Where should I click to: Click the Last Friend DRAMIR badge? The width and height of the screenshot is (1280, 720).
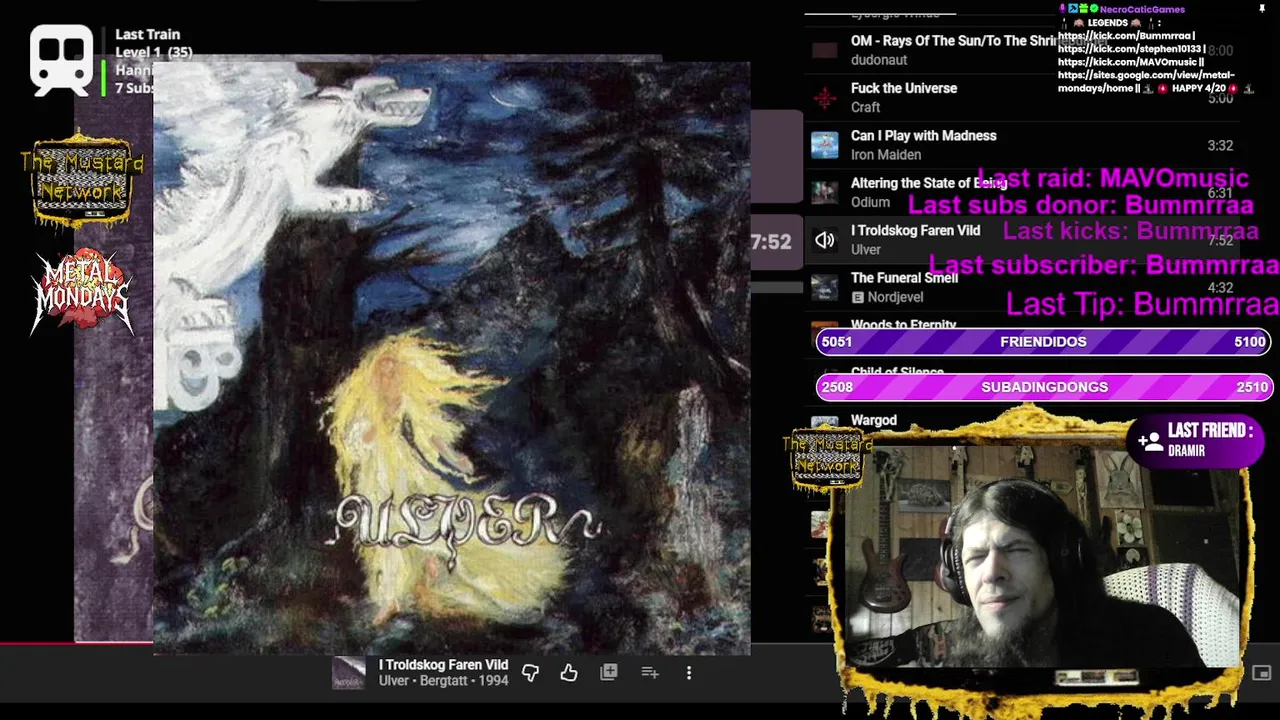tap(1197, 440)
